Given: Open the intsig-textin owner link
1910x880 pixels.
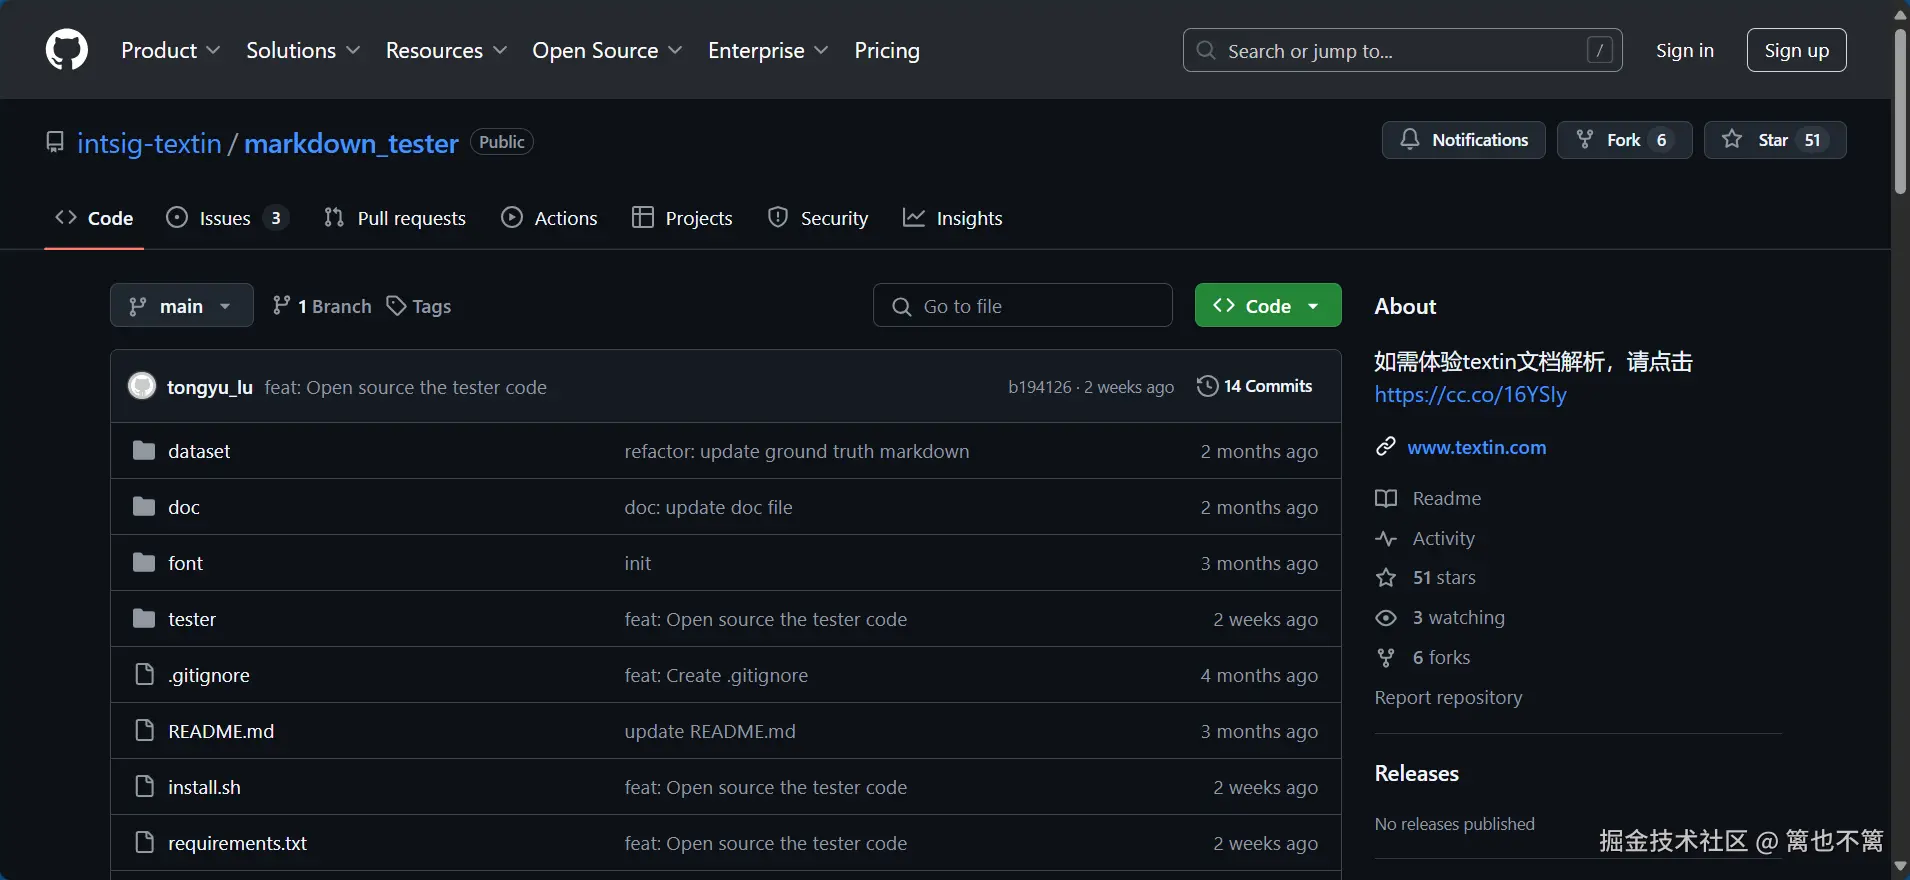Looking at the screenshot, I should click(149, 143).
